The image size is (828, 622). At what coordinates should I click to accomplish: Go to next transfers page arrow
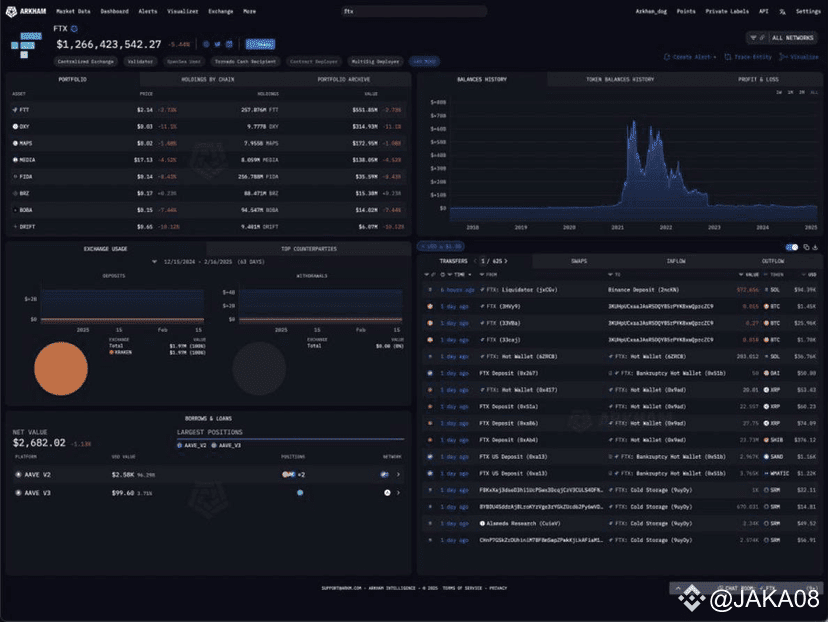coord(506,261)
